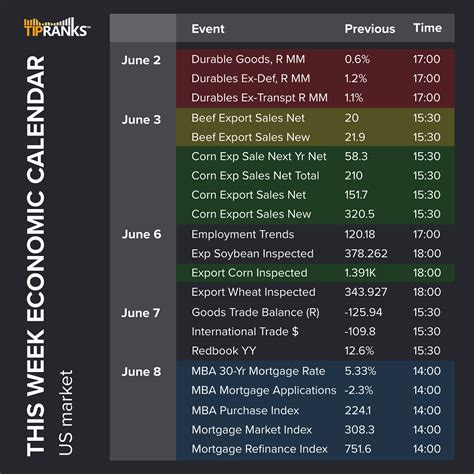Select the Time column header
Screen dimensions: 474x474
tap(427, 28)
